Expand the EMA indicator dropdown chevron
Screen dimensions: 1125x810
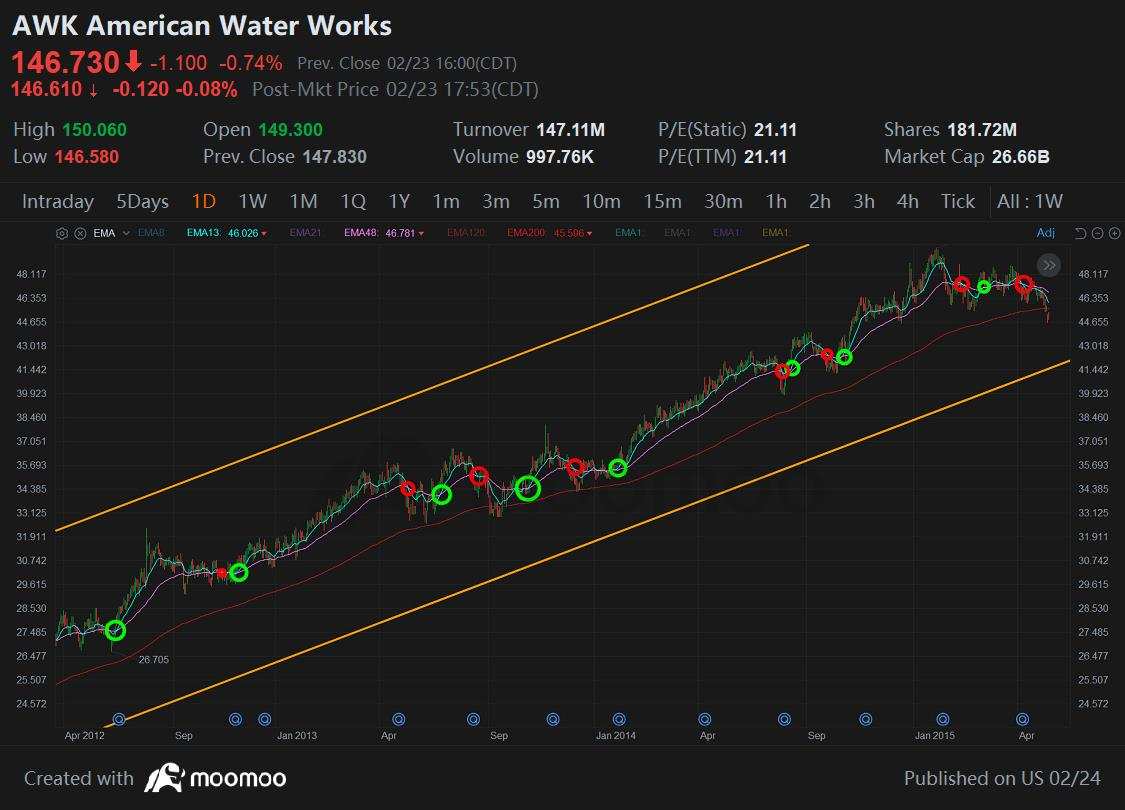126,233
